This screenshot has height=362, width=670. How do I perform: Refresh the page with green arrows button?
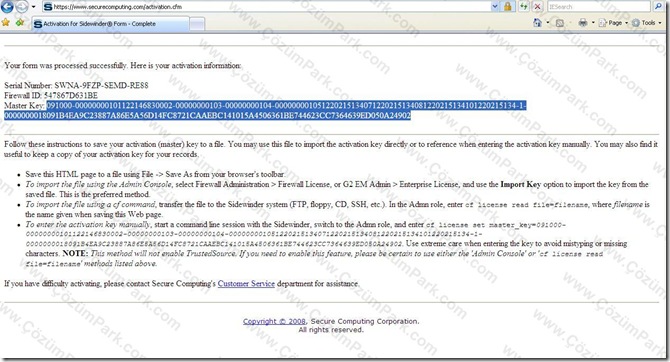coord(523,7)
